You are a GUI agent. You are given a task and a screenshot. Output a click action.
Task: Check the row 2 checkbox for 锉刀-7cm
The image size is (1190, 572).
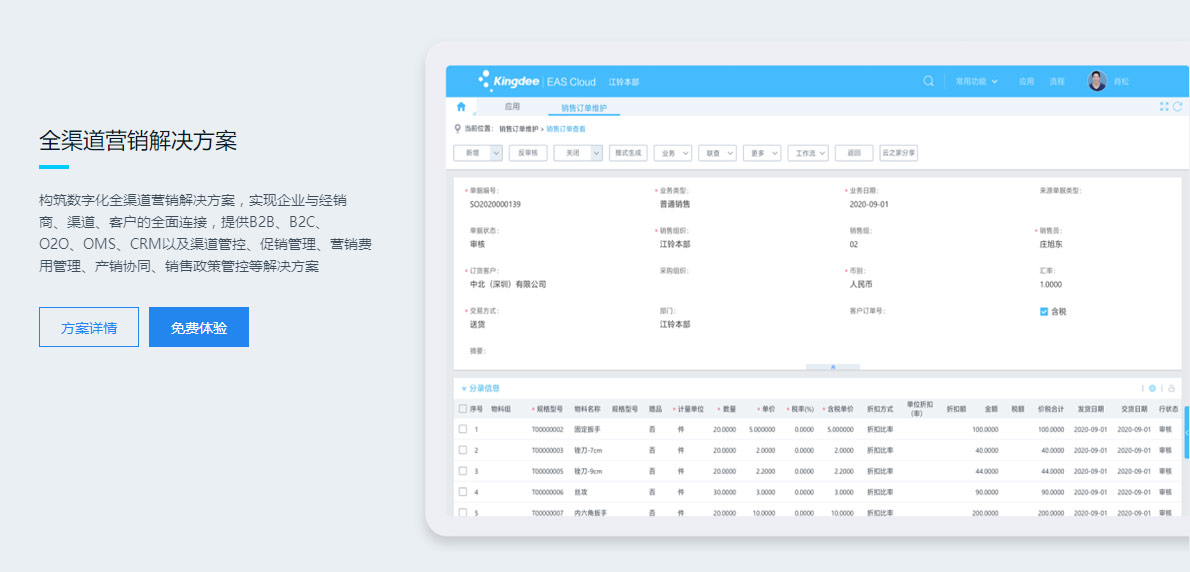(463, 450)
